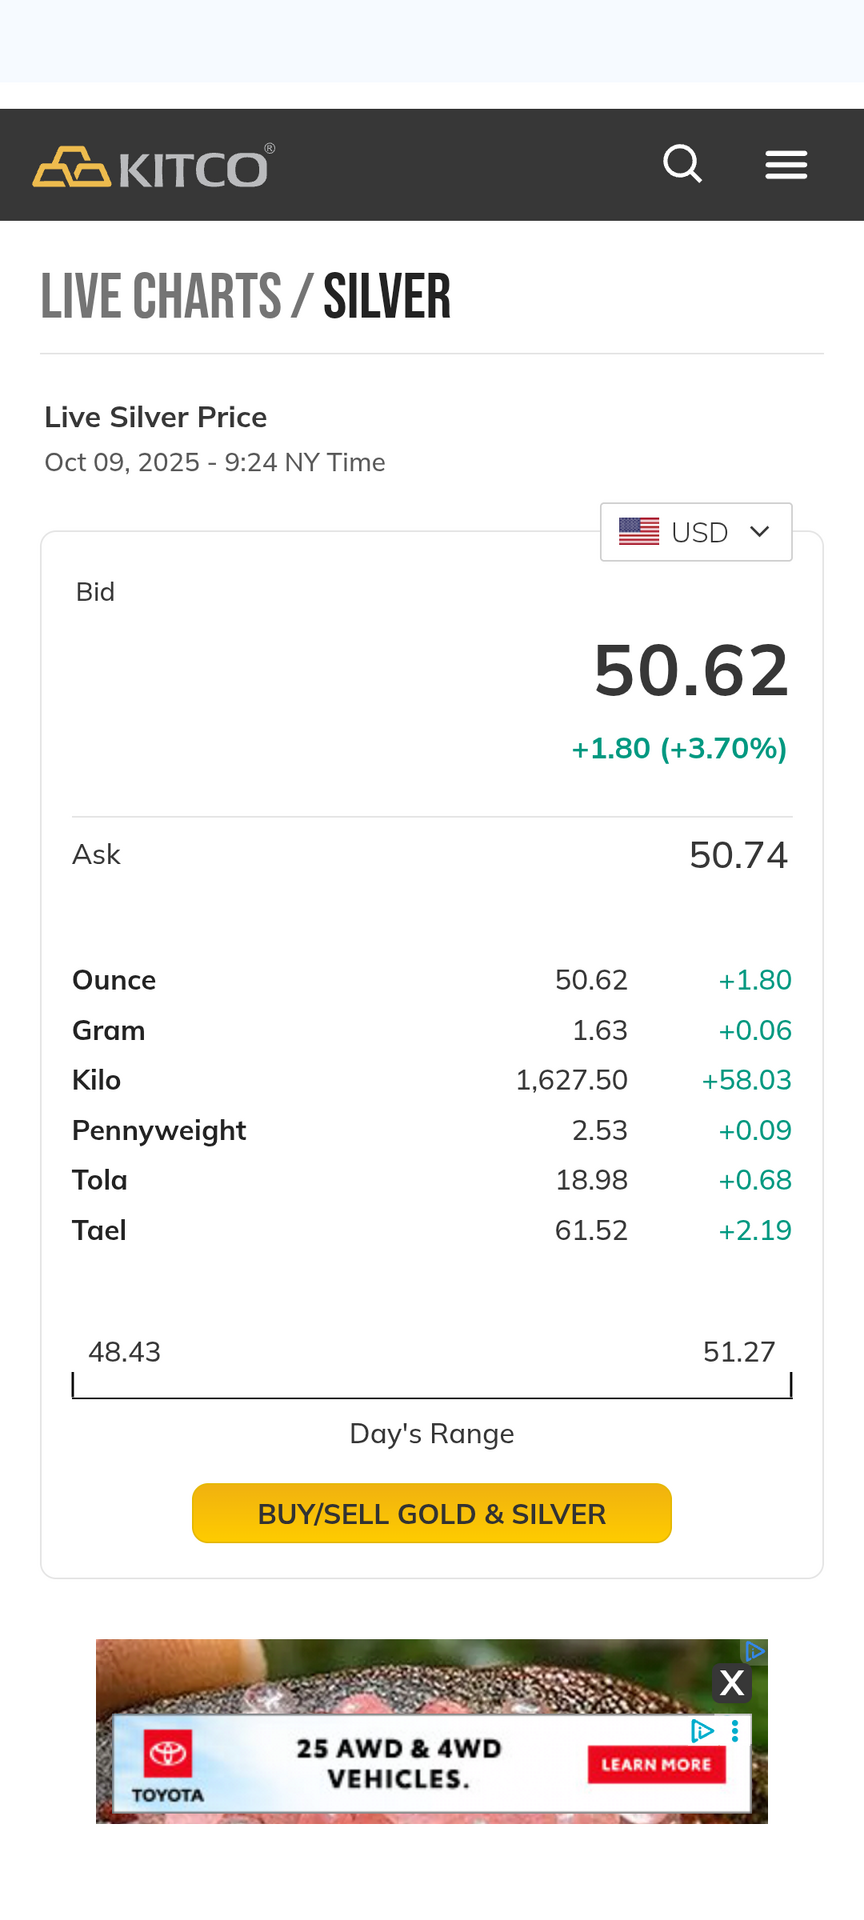This screenshot has height=1920, width=864.
Task: Expand the USD currency dropdown chevron
Action: 760,532
